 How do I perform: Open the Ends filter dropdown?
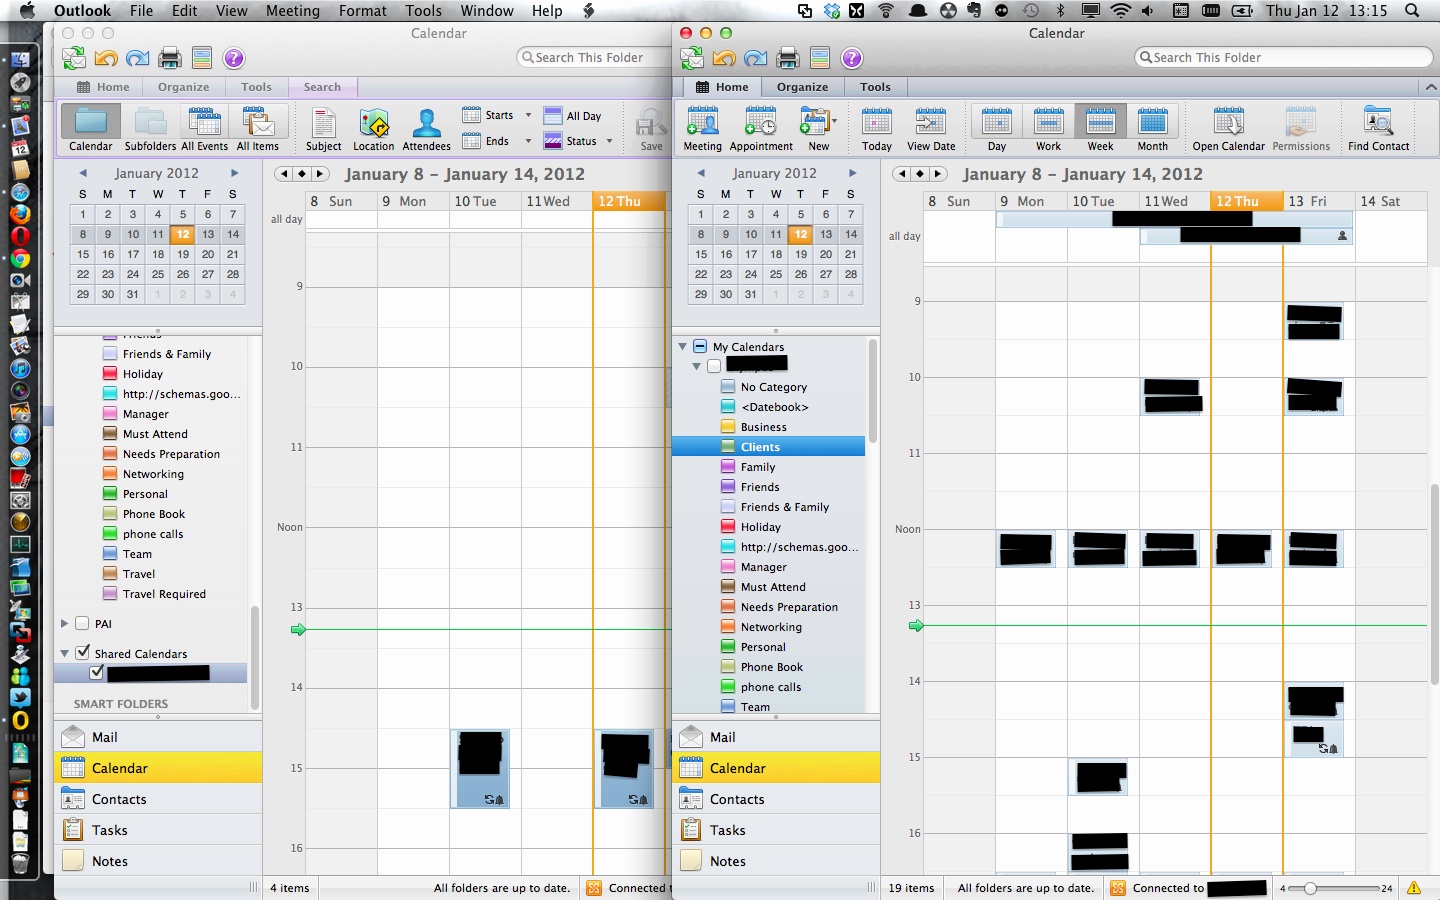(528, 141)
